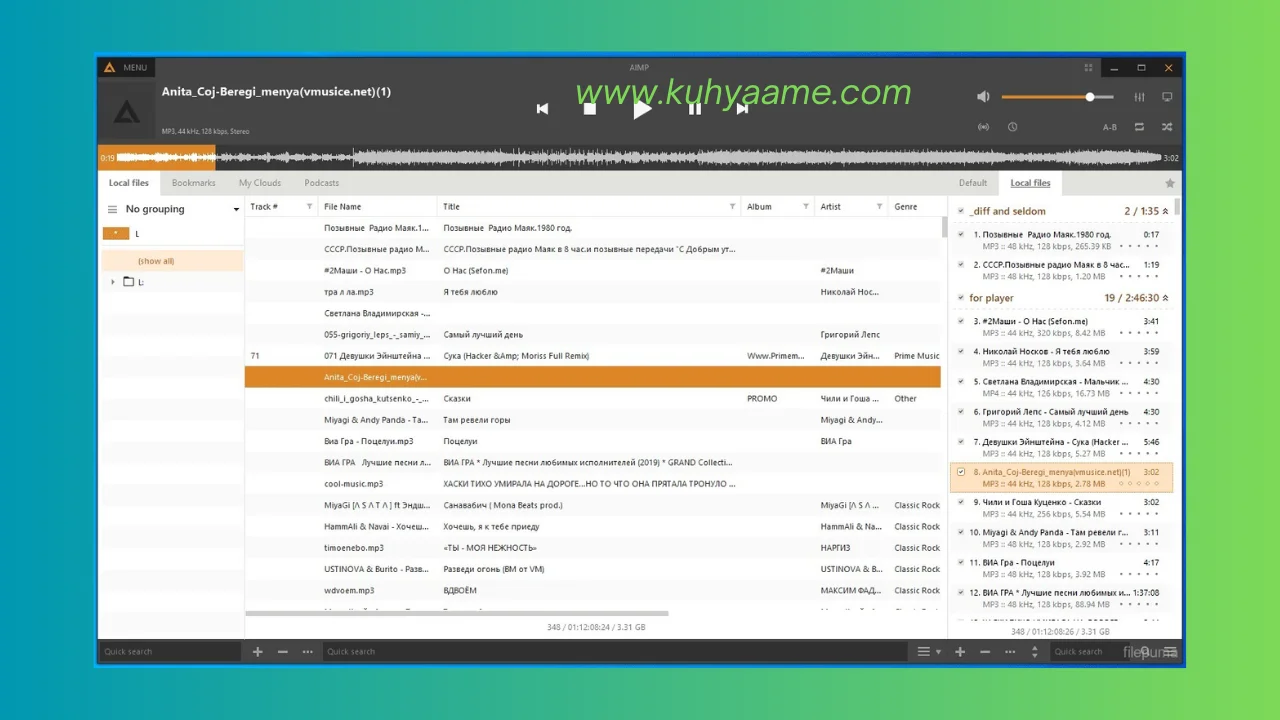Open the playlist view list dropdown
Viewport: 1280px width, 720px height.
(x=929, y=652)
